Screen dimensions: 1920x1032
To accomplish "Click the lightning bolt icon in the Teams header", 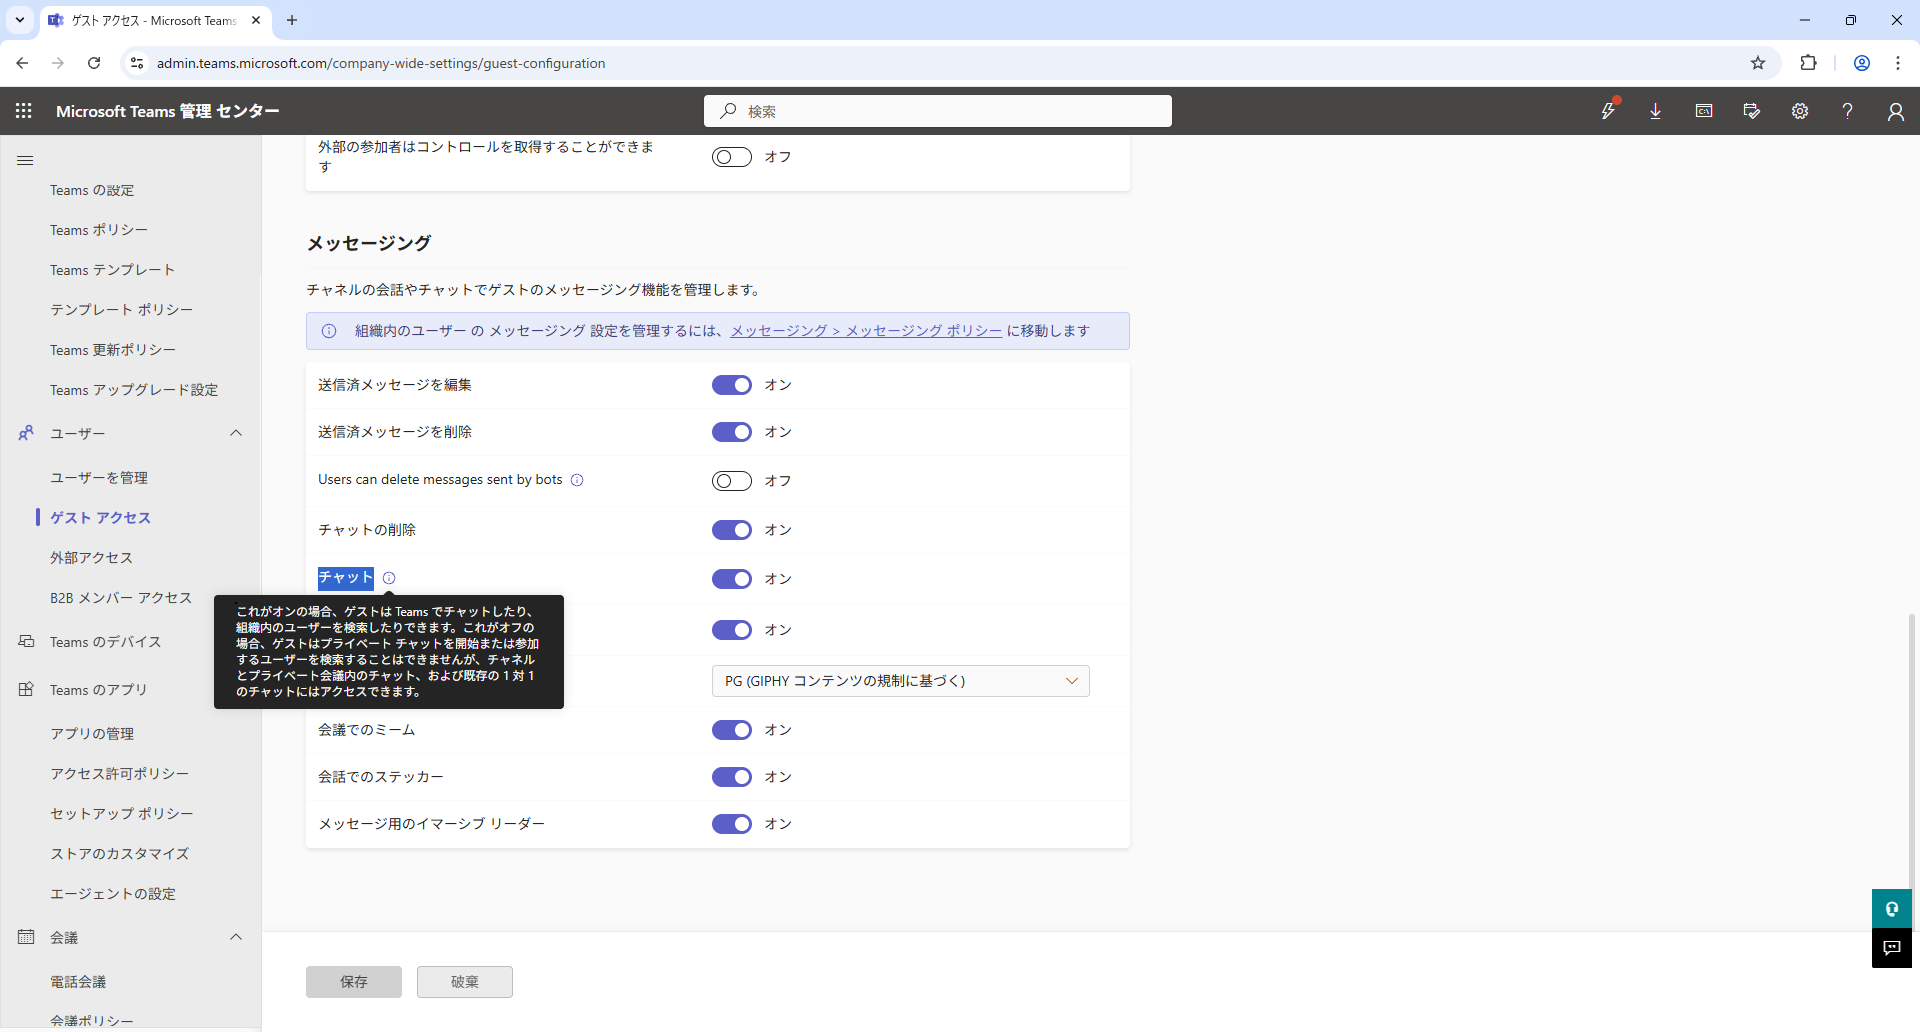I will [x=1608, y=111].
